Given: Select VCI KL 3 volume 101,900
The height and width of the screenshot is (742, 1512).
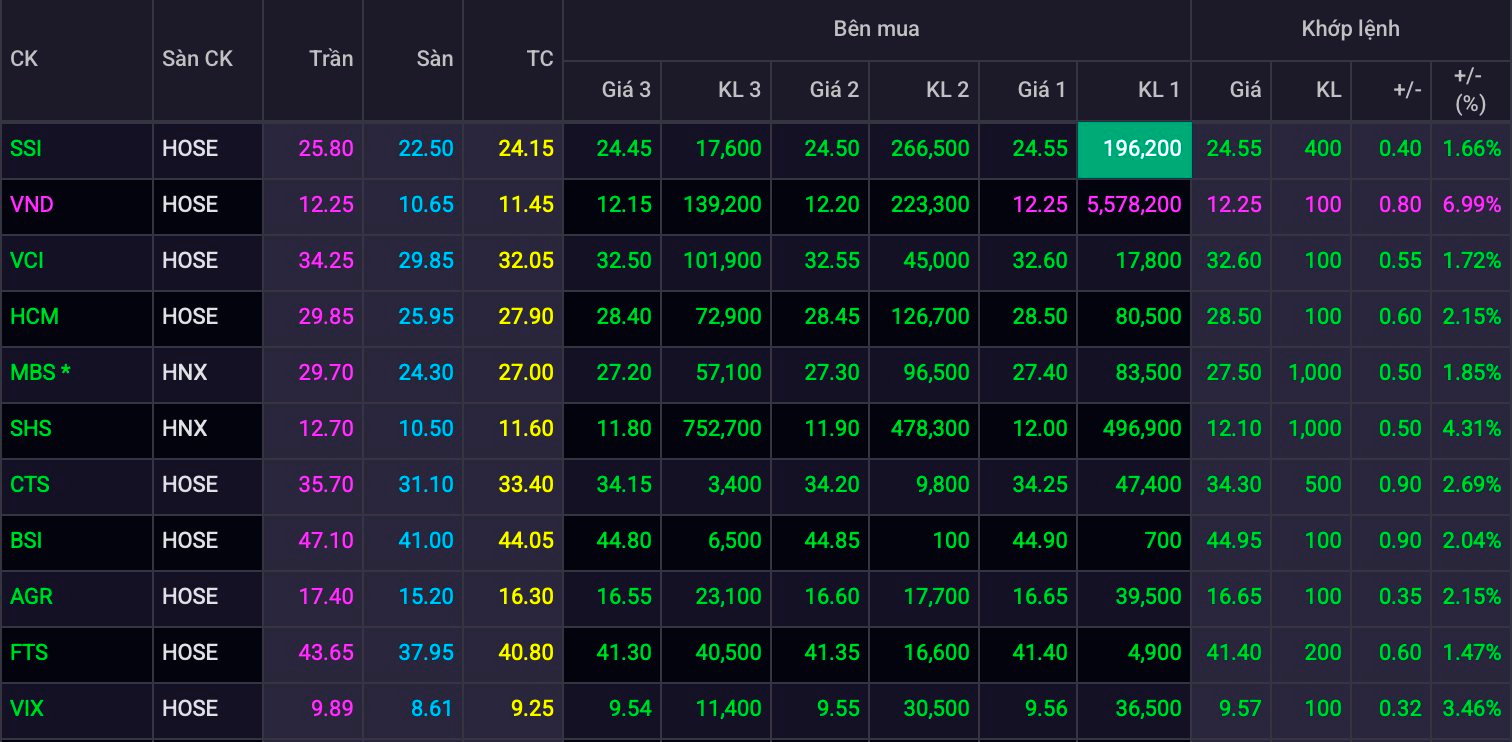Looking at the screenshot, I should [723, 261].
